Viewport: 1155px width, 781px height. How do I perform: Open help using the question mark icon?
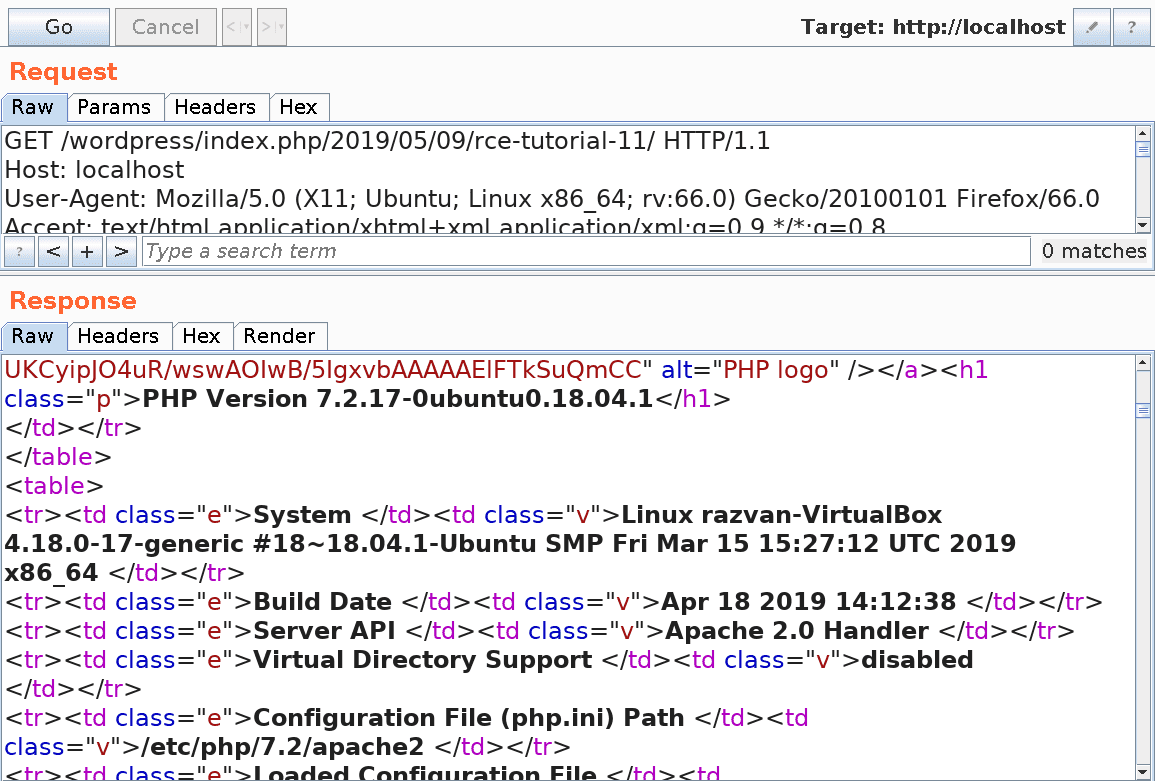click(x=1131, y=27)
